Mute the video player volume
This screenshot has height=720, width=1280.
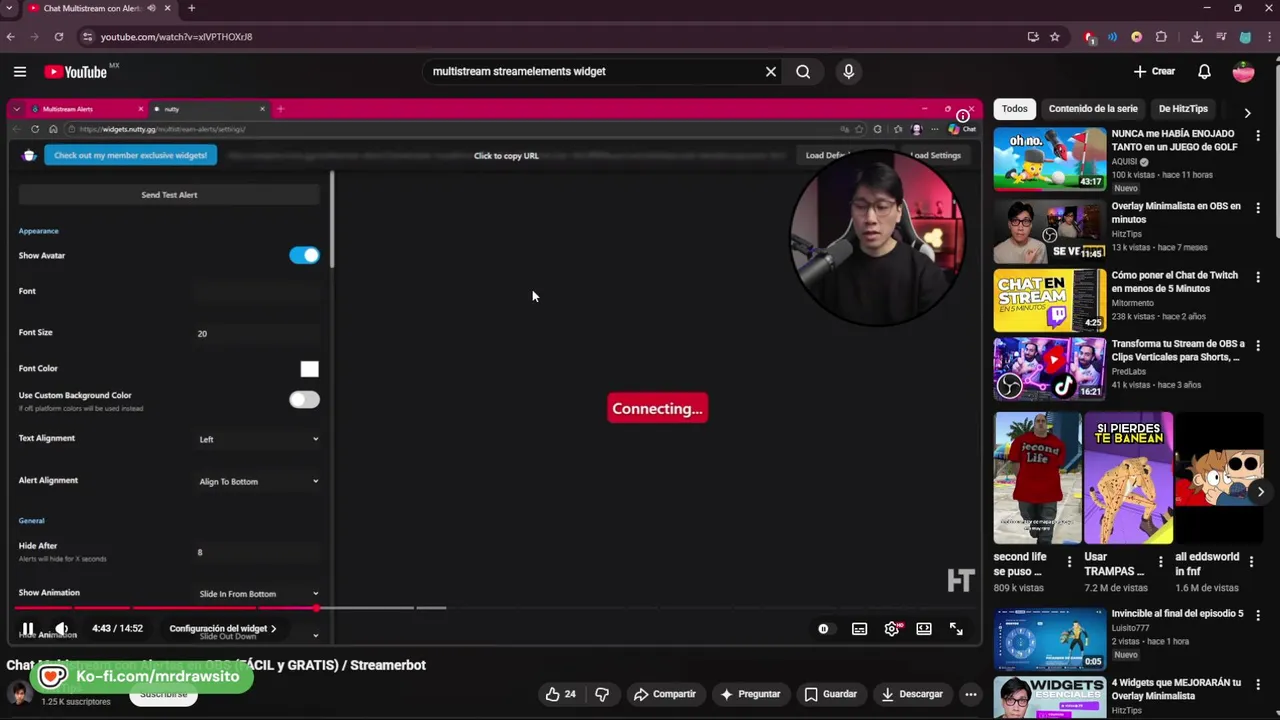point(62,628)
